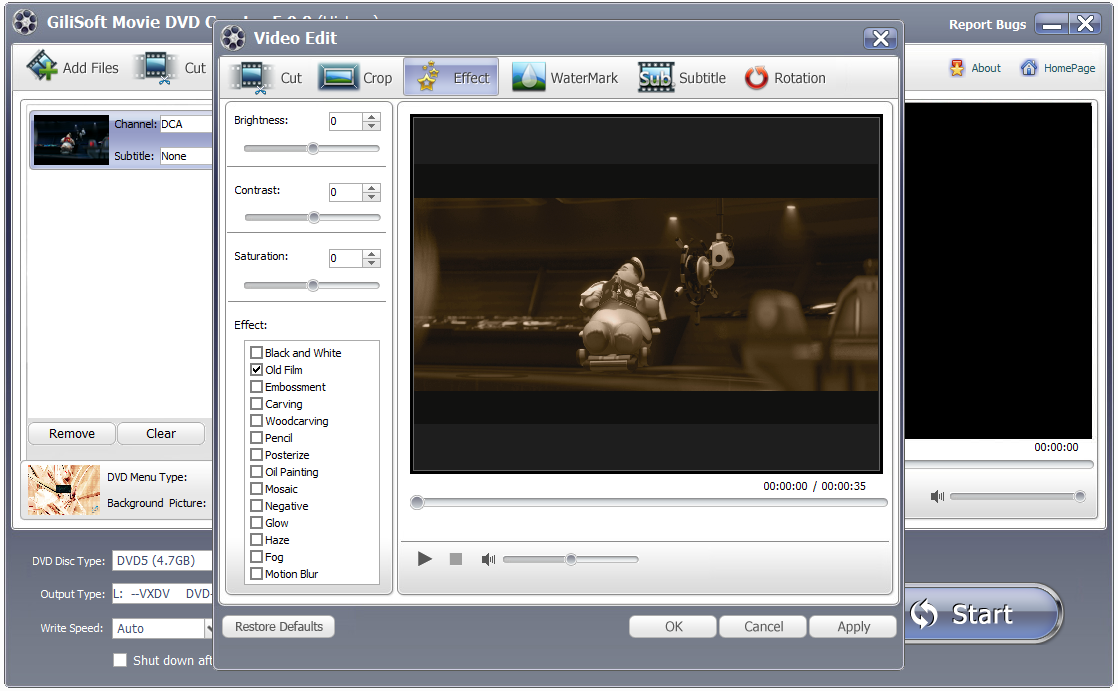
Task: Click the Restore Defaults button
Action: point(279,627)
